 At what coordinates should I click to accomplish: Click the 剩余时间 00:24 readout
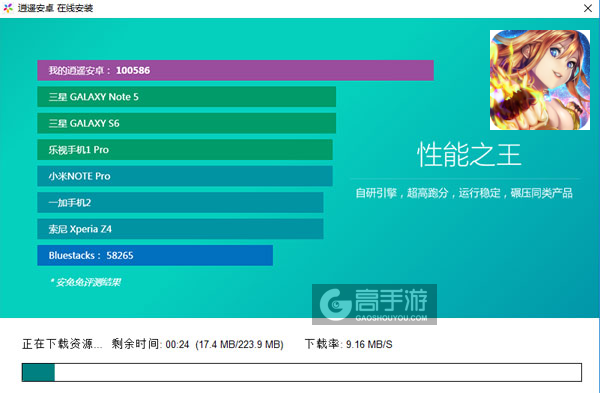tap(150, 344)
